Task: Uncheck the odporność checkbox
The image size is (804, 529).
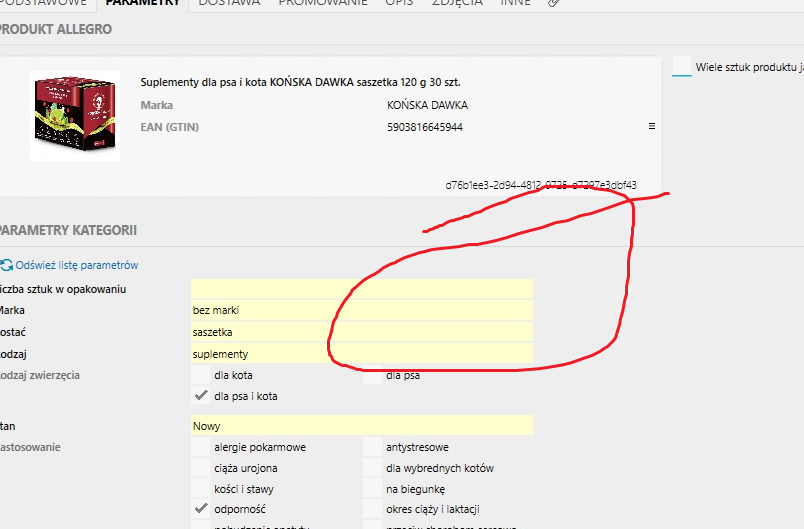Action: (x=200, y=509)
